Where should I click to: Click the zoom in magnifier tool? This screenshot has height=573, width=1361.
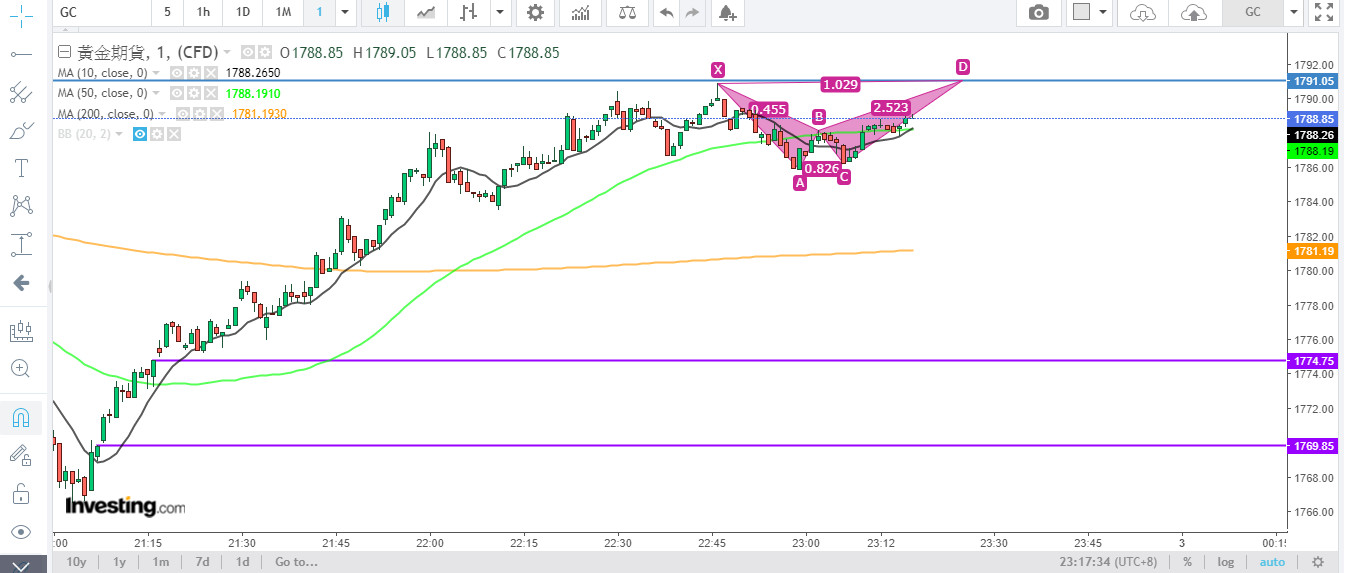pyautogui.click(x=20, y=368)
